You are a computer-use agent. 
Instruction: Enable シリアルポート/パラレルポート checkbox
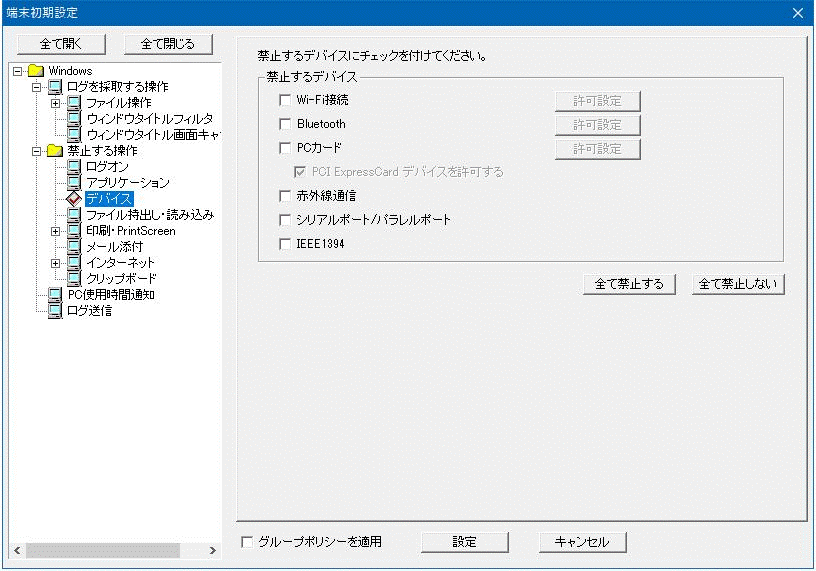coord(285,220)
